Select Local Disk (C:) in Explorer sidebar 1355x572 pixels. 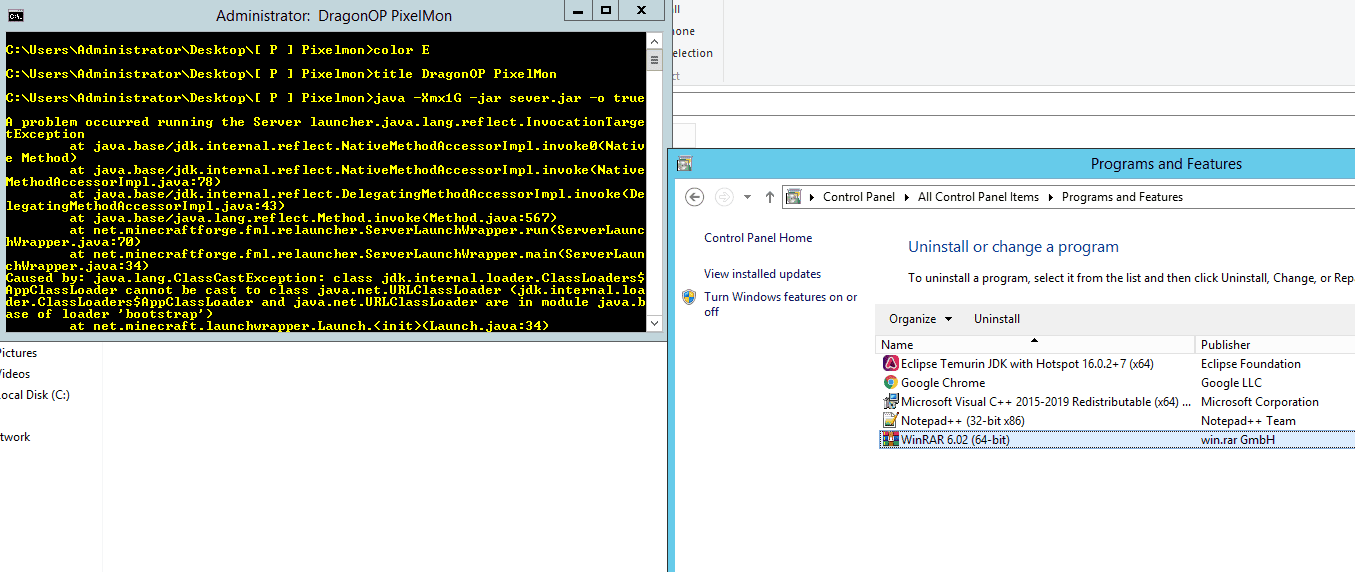(35, 395)
